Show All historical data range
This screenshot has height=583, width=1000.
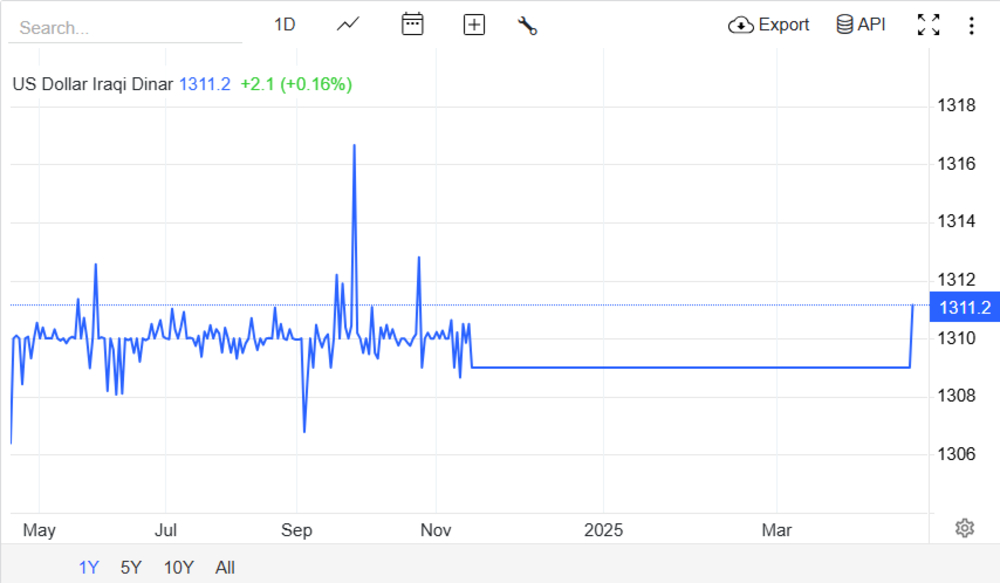coord(225,567)
